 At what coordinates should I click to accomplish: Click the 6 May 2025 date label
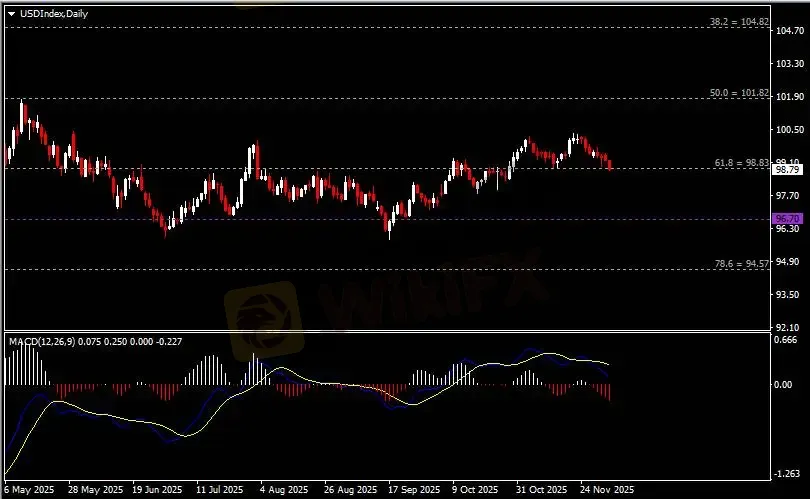29,490
